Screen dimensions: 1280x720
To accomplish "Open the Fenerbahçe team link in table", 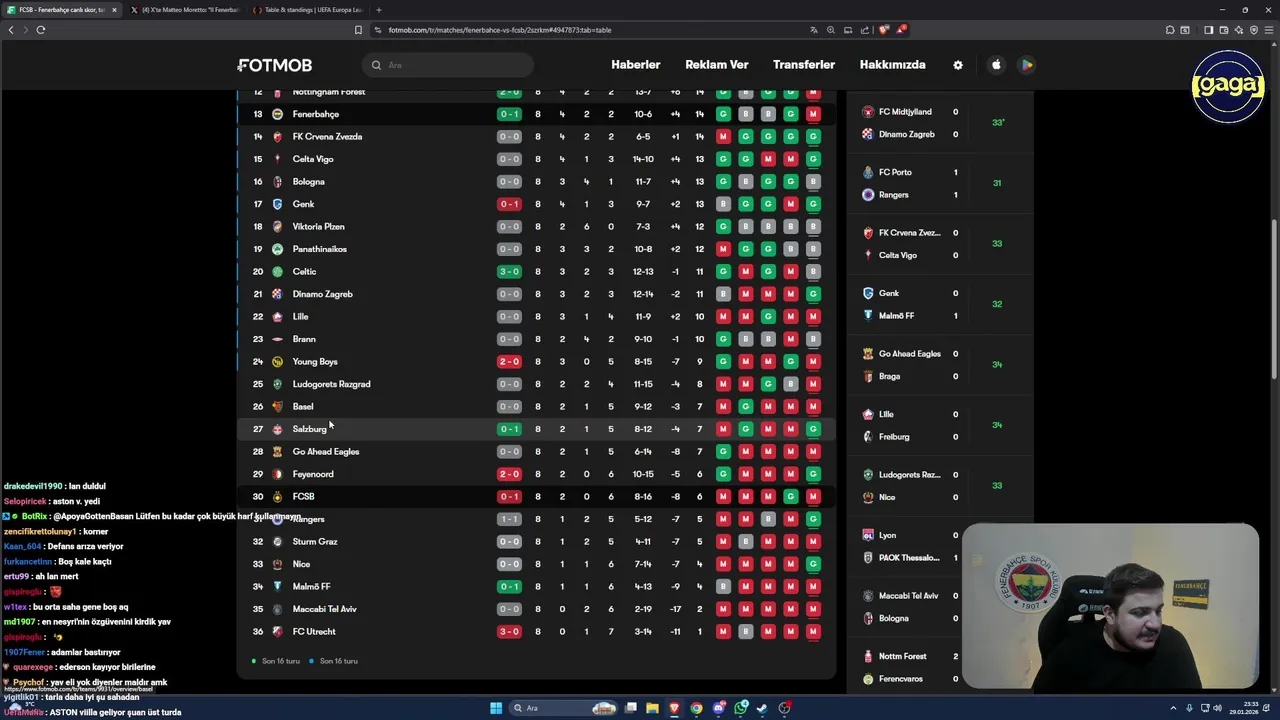I will tap(316, 114).
